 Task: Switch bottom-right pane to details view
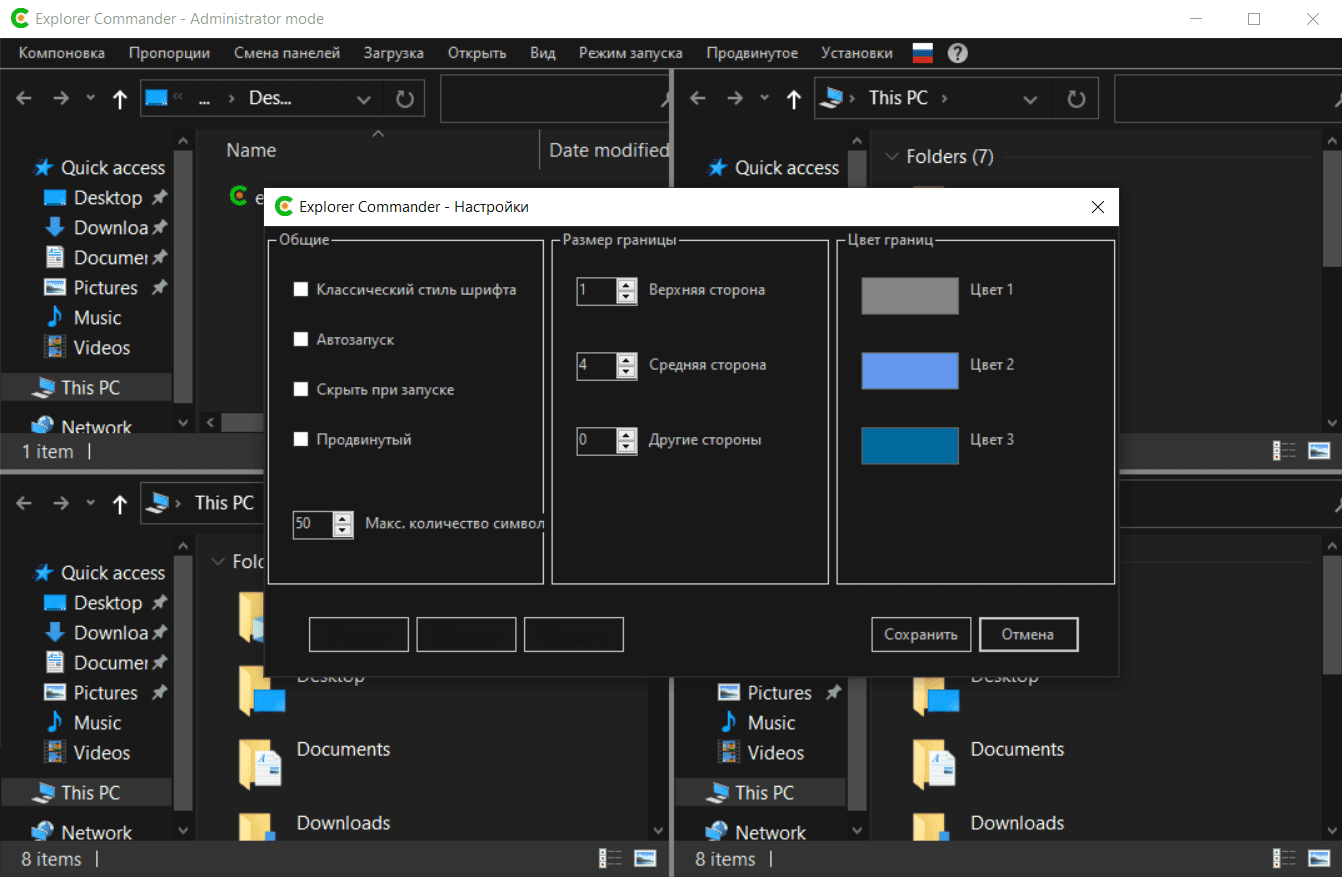click(1284, 858)
